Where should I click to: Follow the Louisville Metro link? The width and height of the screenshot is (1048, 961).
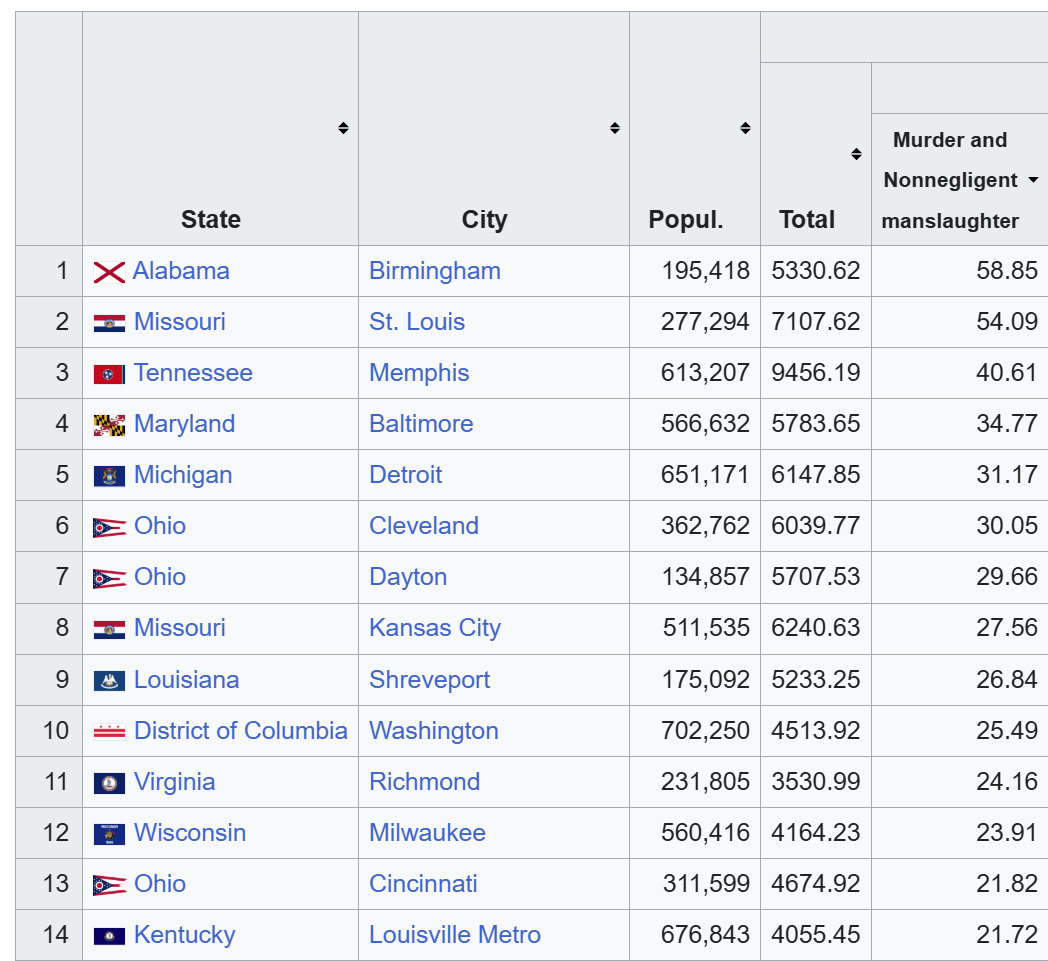[454, 935]
